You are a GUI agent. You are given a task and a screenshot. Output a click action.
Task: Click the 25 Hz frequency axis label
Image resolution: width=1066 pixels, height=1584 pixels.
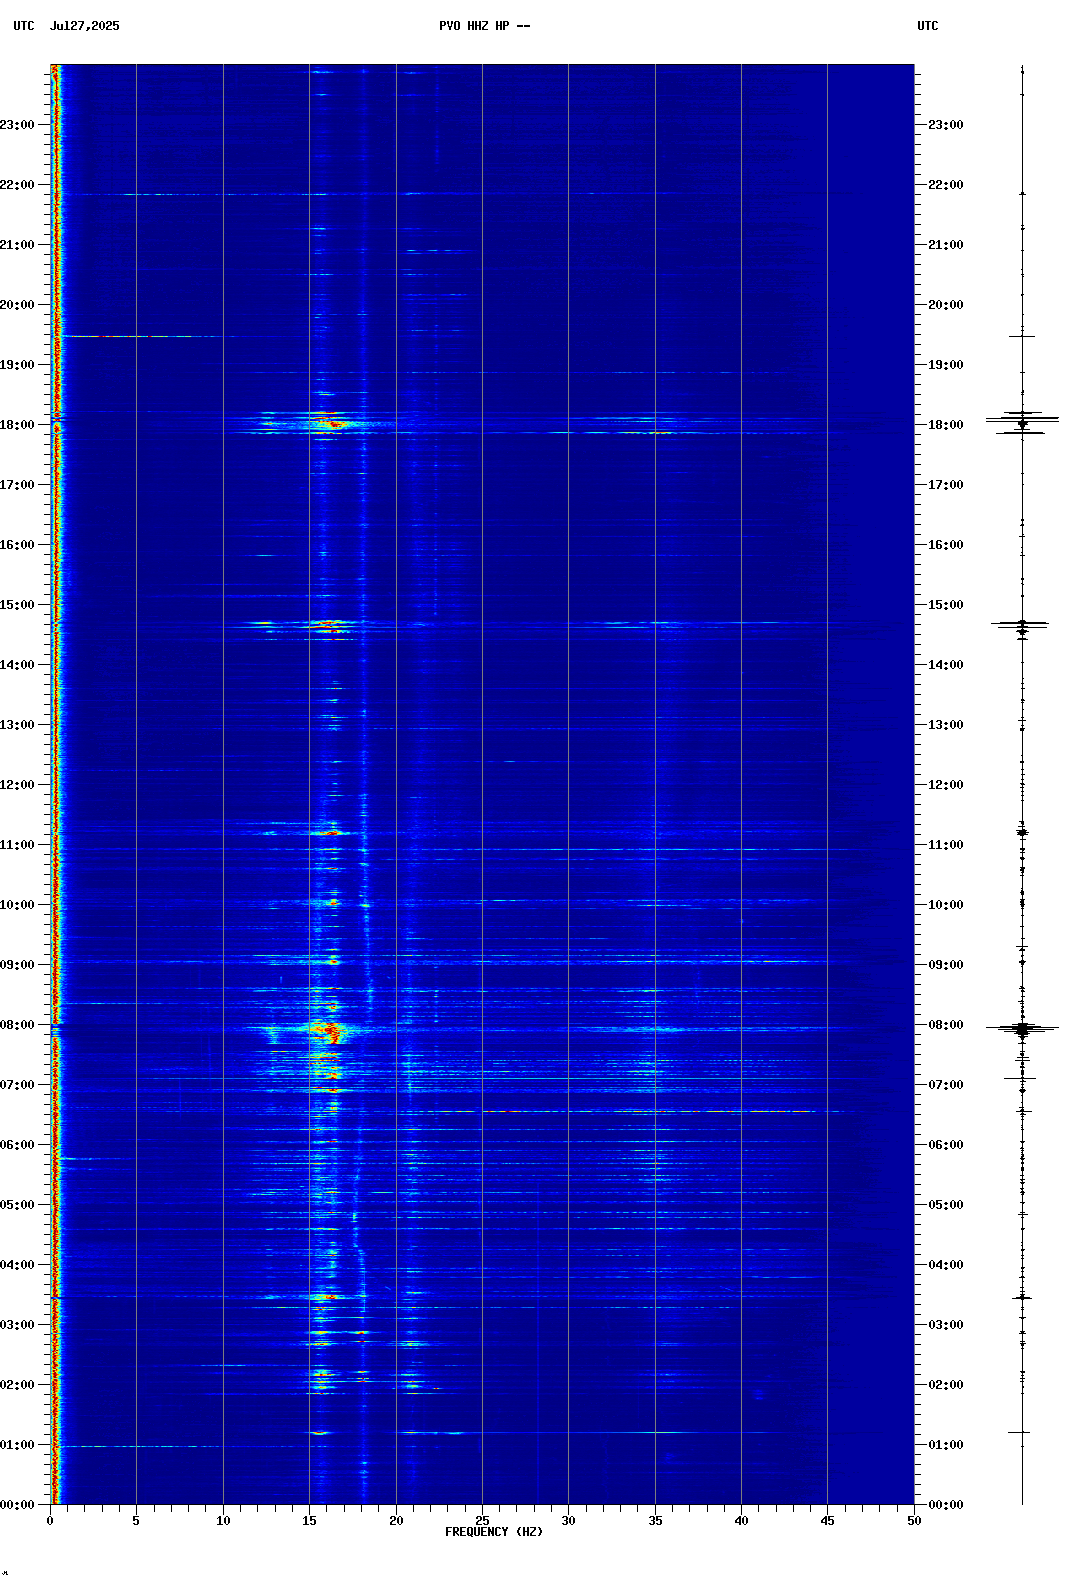tap(482, 1521)
